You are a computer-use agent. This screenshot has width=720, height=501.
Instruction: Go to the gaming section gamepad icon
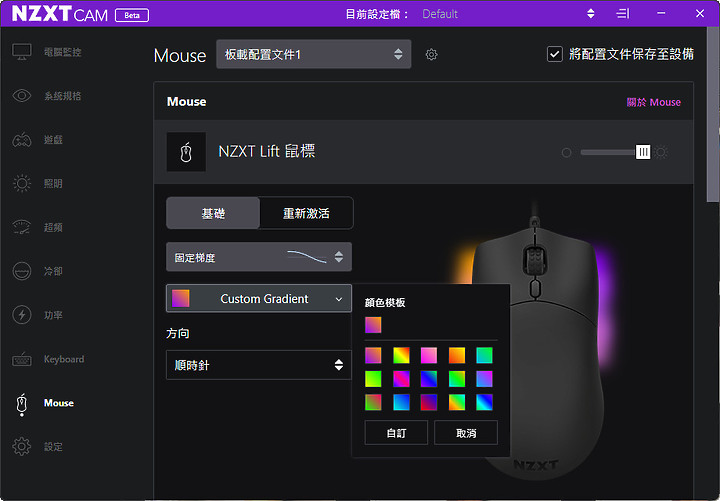(22, 140)
